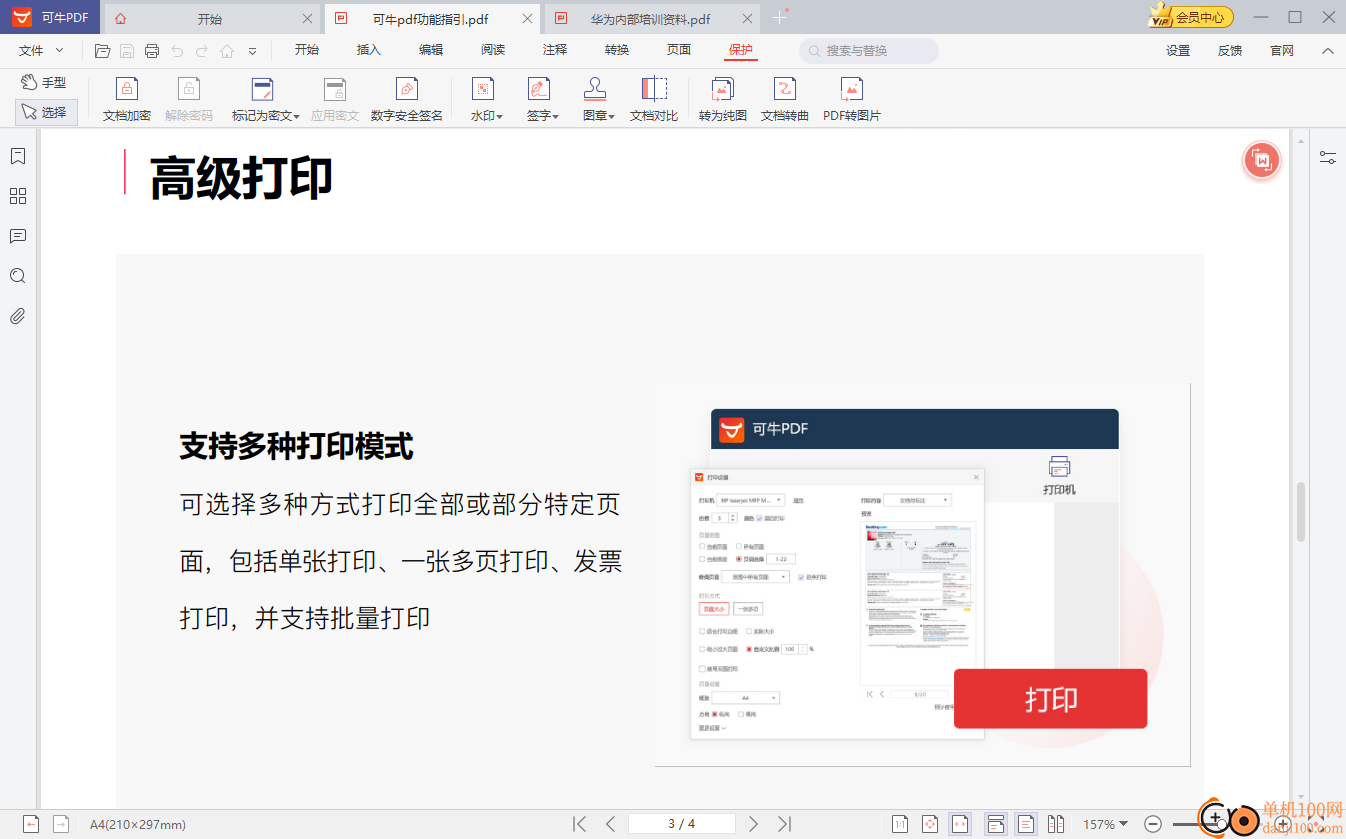Close the 可牛pdf功能指引.pdf tab
This screenshot has height=839, width=1346.
[x=528, y=19]
